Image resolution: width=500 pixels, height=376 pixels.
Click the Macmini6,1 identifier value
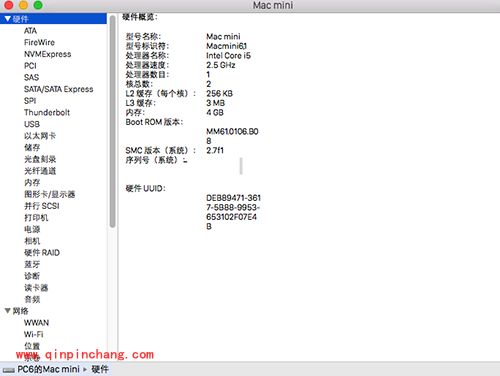[x=227, y=46]
